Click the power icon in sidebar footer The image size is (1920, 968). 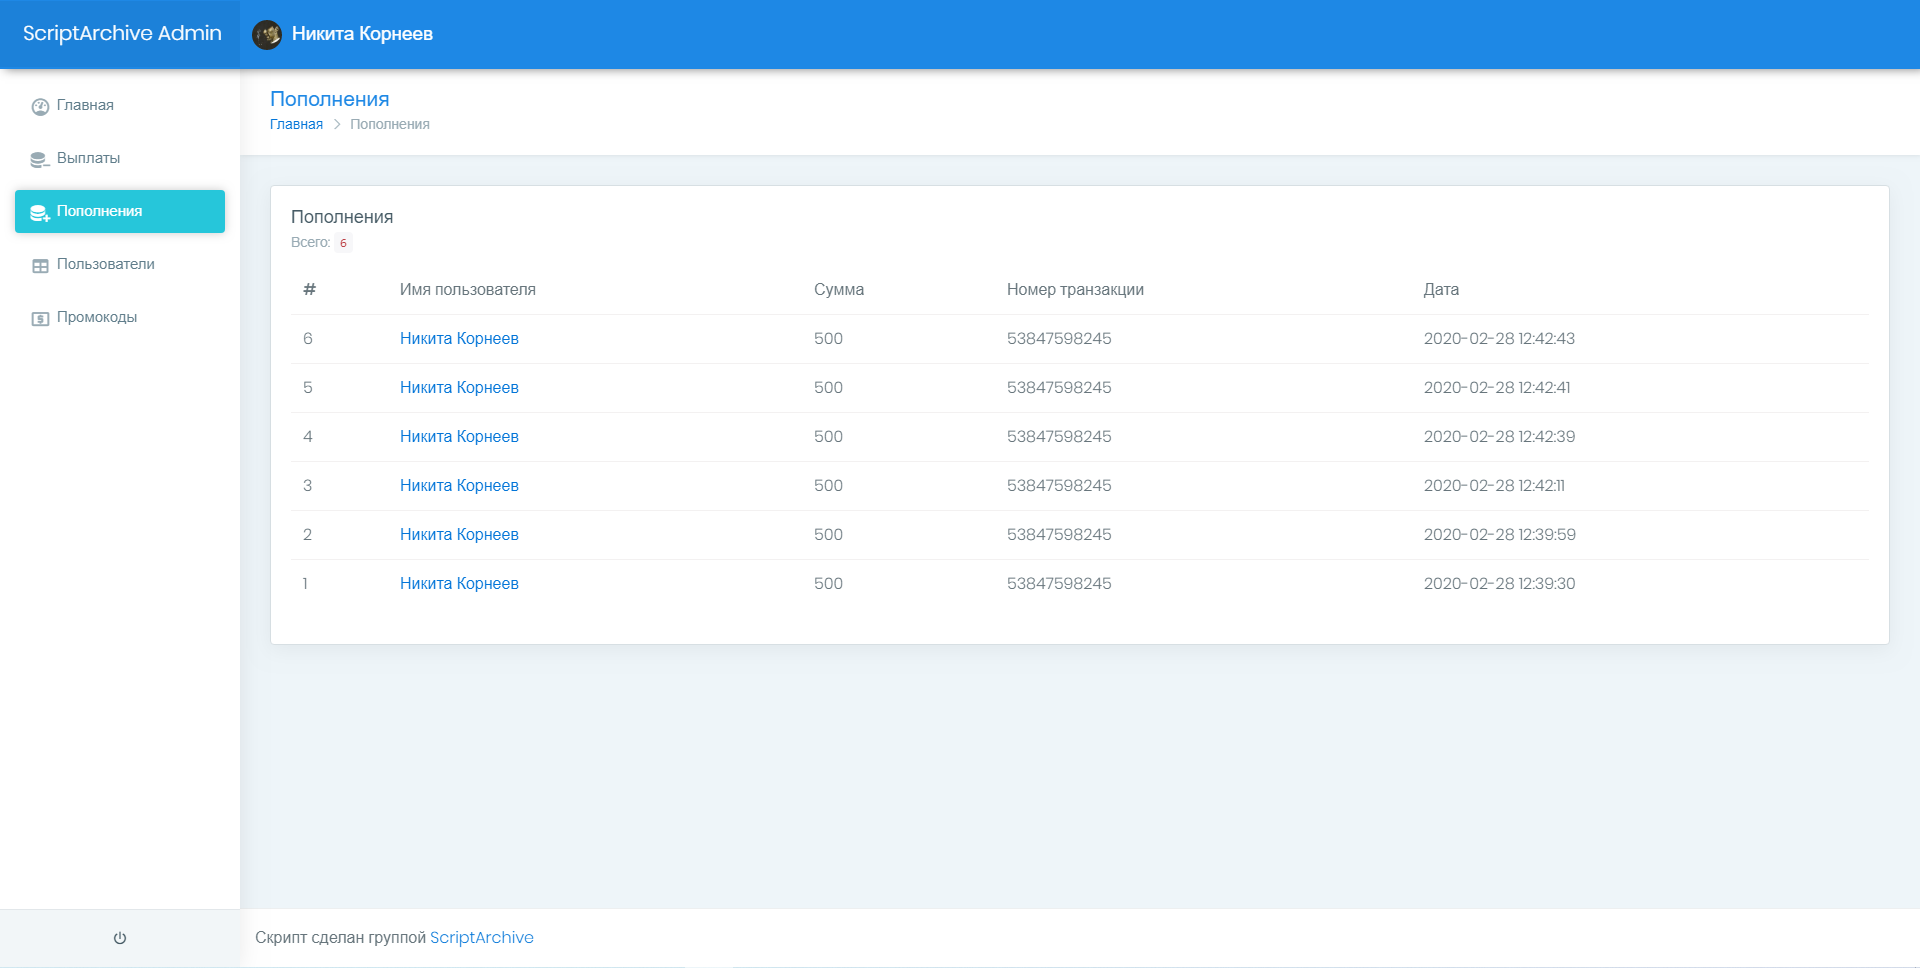coord(120,938)
